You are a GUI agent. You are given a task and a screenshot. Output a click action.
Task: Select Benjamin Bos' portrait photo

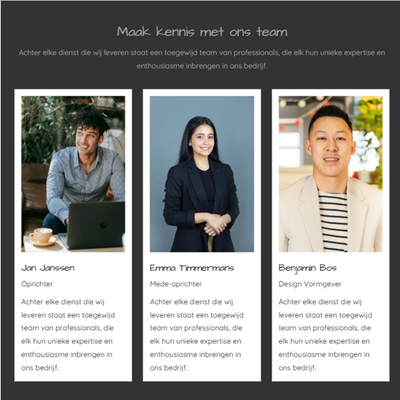click(x=330, y=174)
